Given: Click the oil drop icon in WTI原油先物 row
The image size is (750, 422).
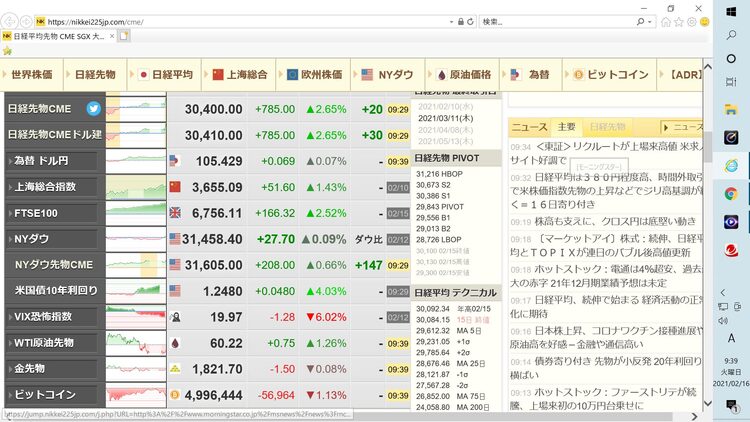Looking at the screenshot, I should pos(175,343).
